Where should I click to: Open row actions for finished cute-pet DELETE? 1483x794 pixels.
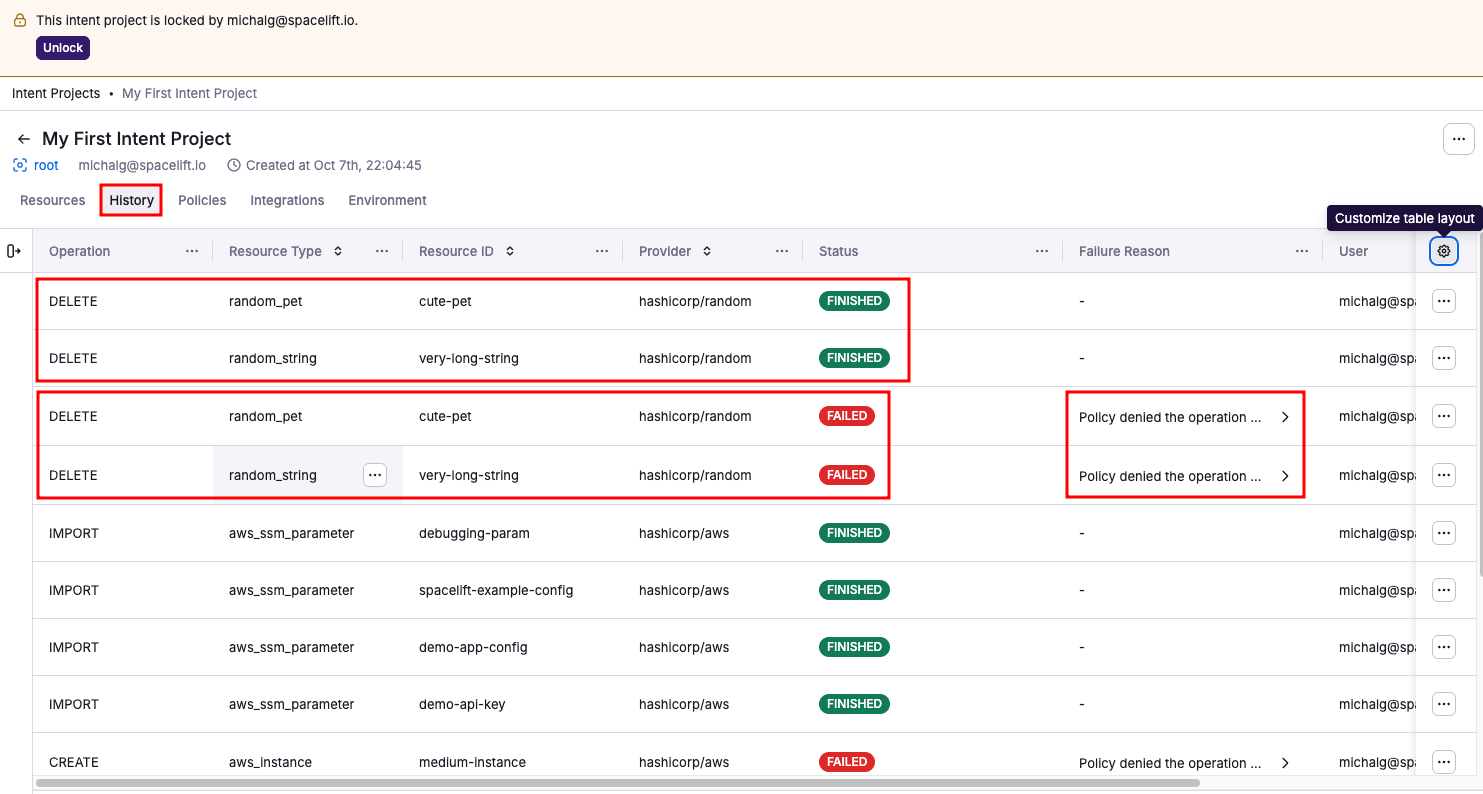click(1443, 300)
